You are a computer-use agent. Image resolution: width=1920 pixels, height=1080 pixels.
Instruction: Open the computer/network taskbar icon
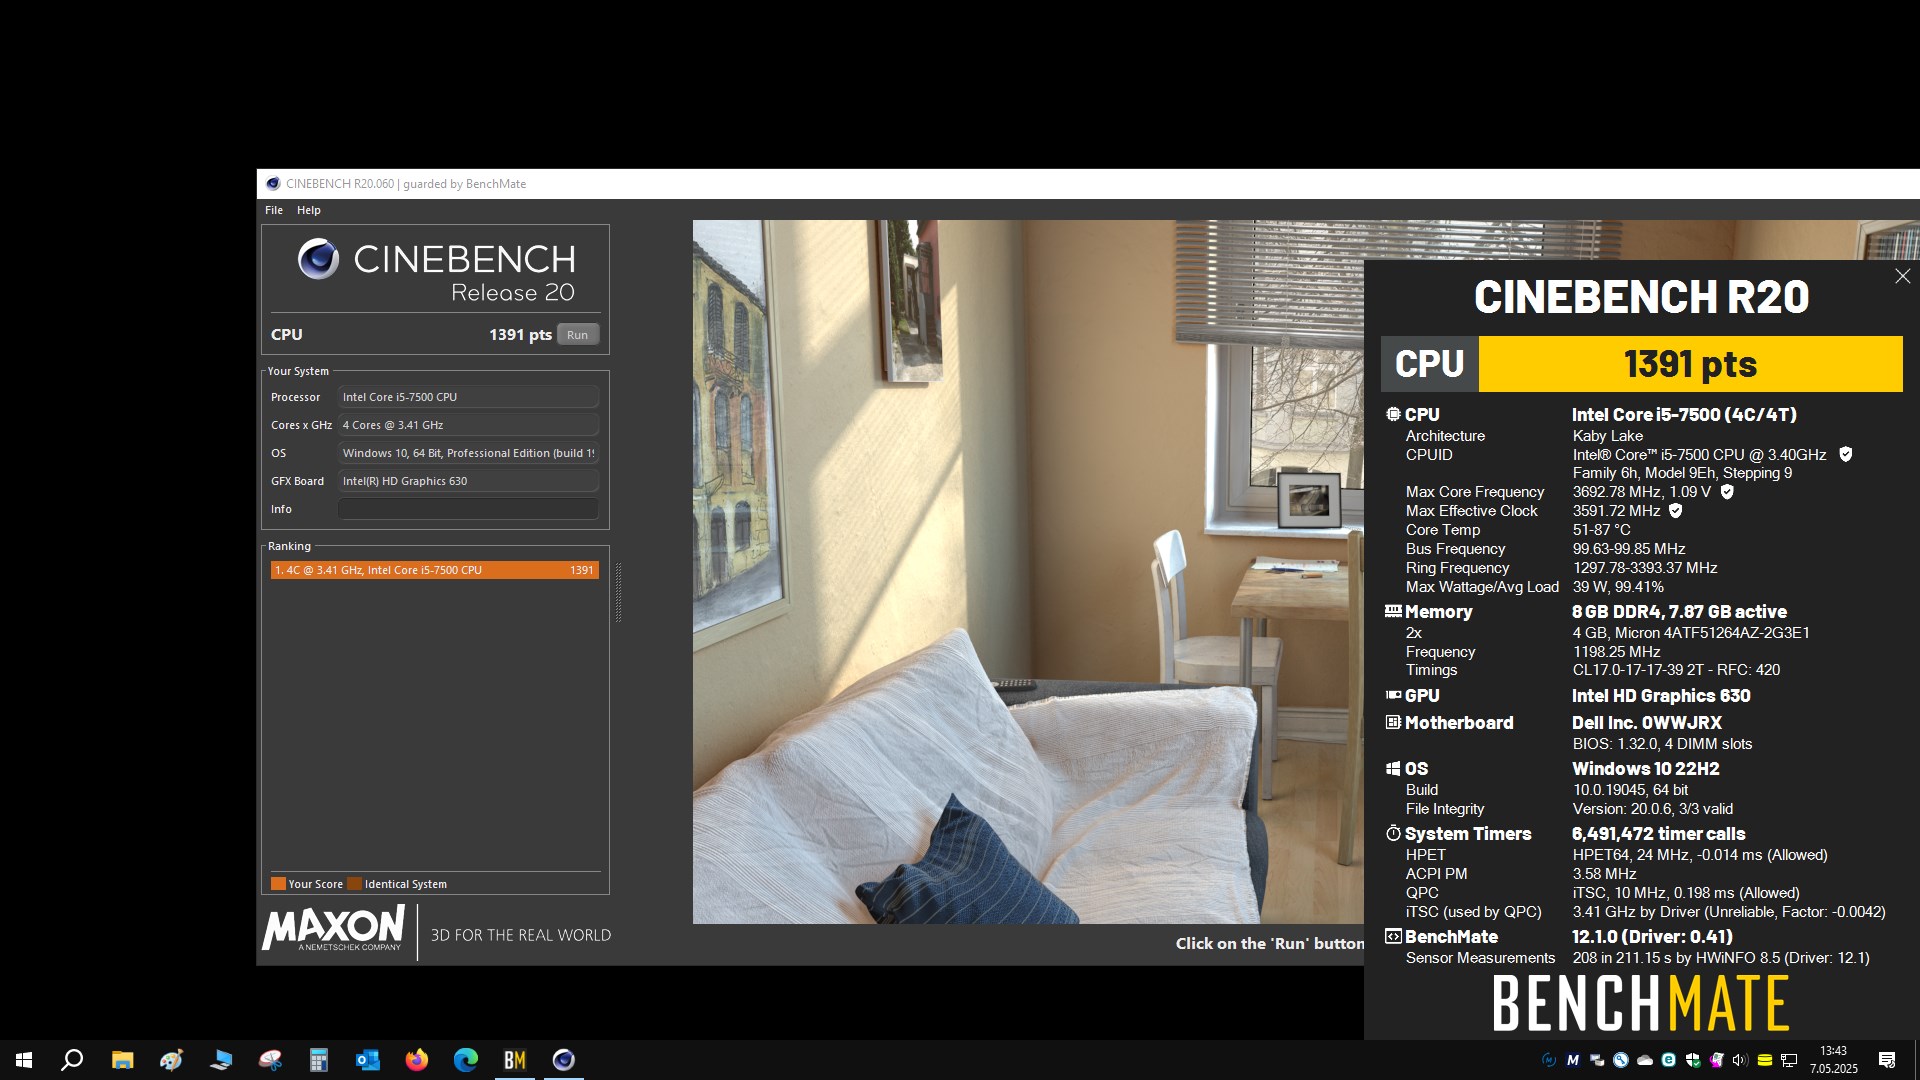click(220, 1060)
